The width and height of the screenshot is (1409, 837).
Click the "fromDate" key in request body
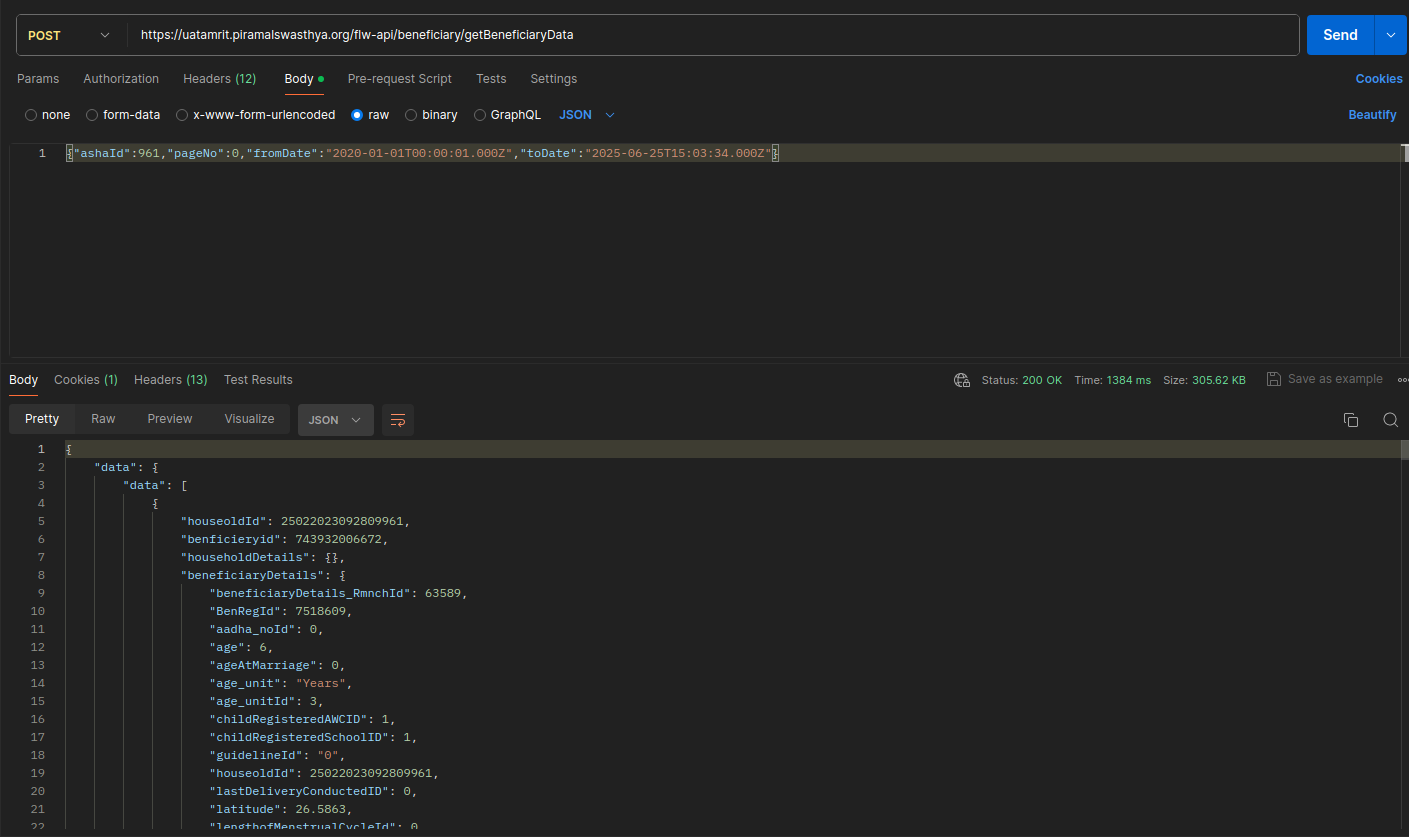click(281, 153)
